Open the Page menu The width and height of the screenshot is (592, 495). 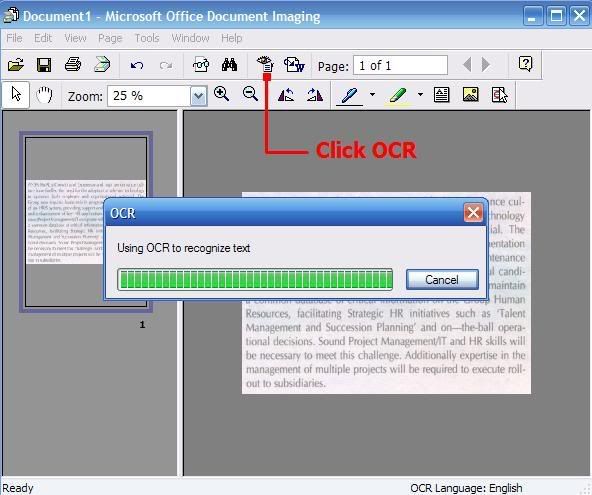click(110, 38)
